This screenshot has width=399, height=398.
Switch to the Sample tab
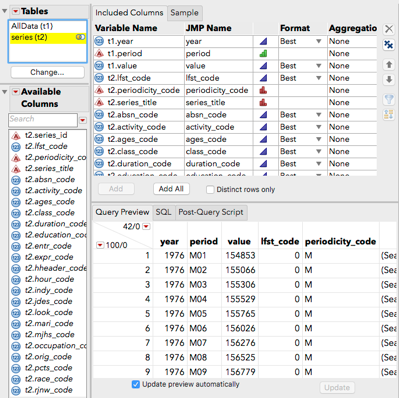[184, 13]
